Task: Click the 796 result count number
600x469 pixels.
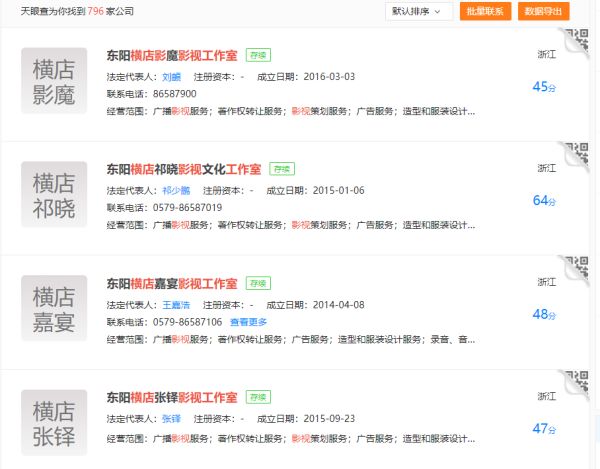Action: coord(96,11)
